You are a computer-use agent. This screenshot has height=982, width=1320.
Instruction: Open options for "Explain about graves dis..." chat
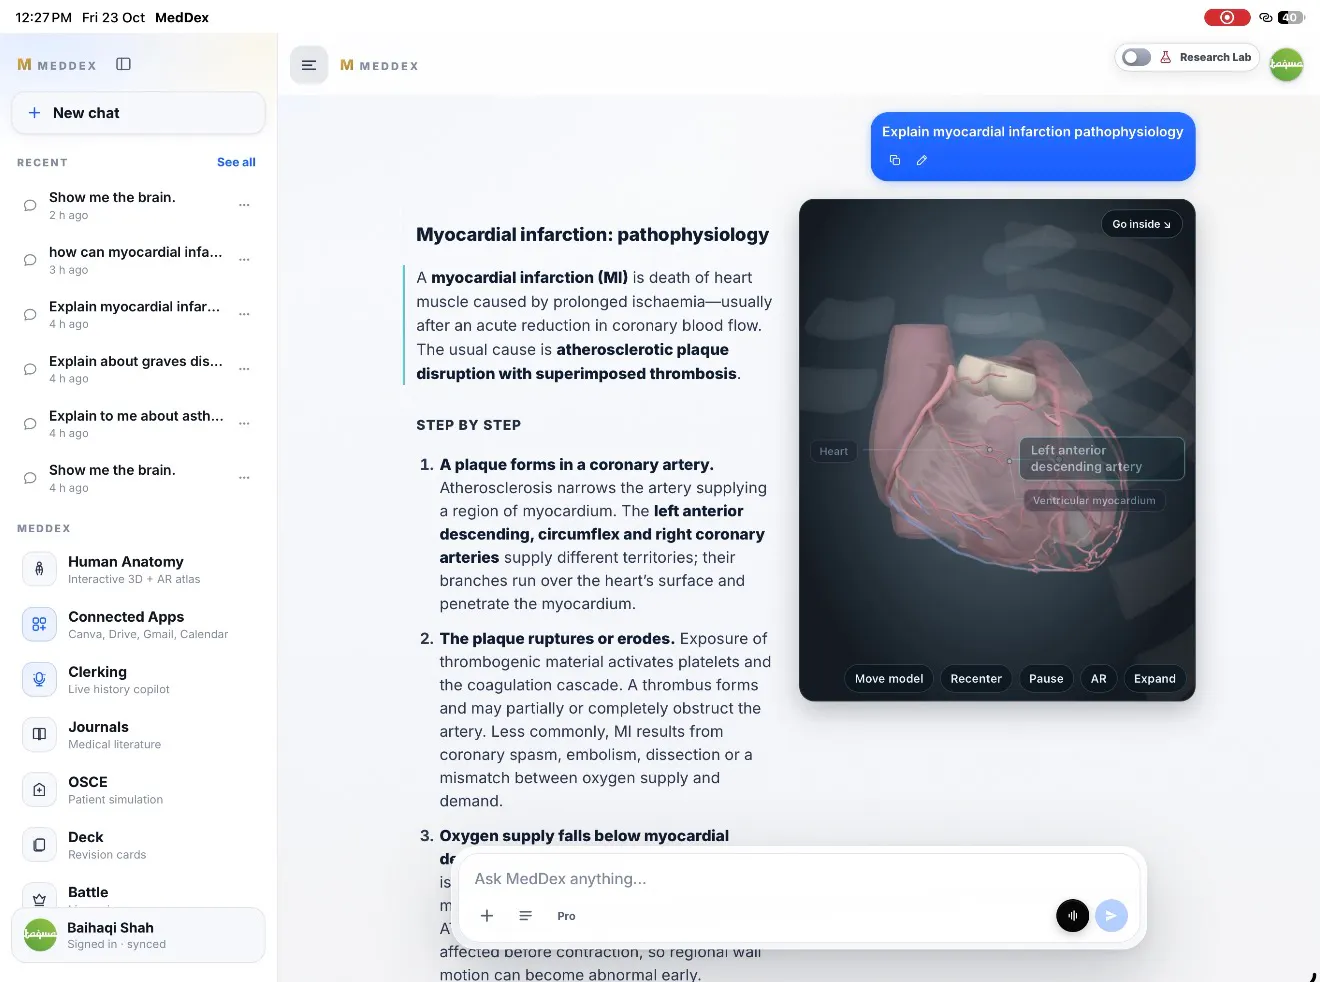click(x=244, y=369)
